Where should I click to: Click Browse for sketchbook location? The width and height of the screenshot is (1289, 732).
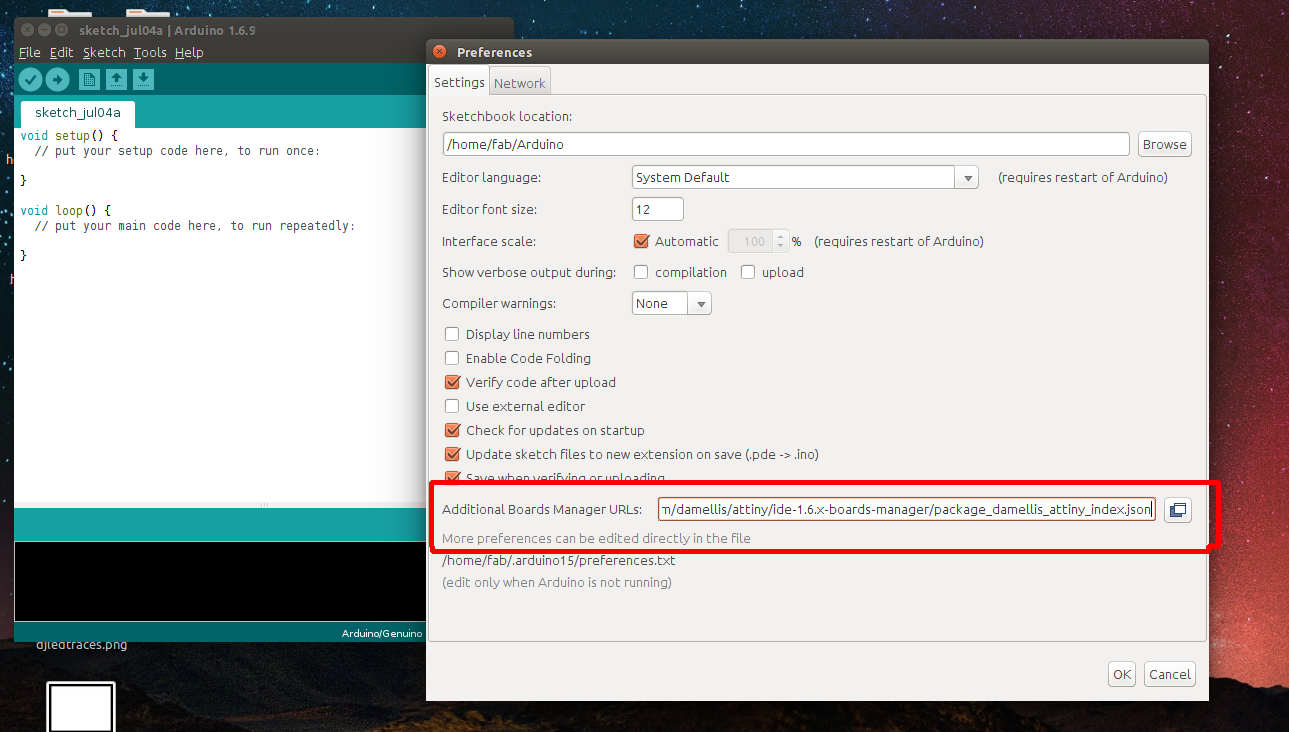click(1164, 144)
